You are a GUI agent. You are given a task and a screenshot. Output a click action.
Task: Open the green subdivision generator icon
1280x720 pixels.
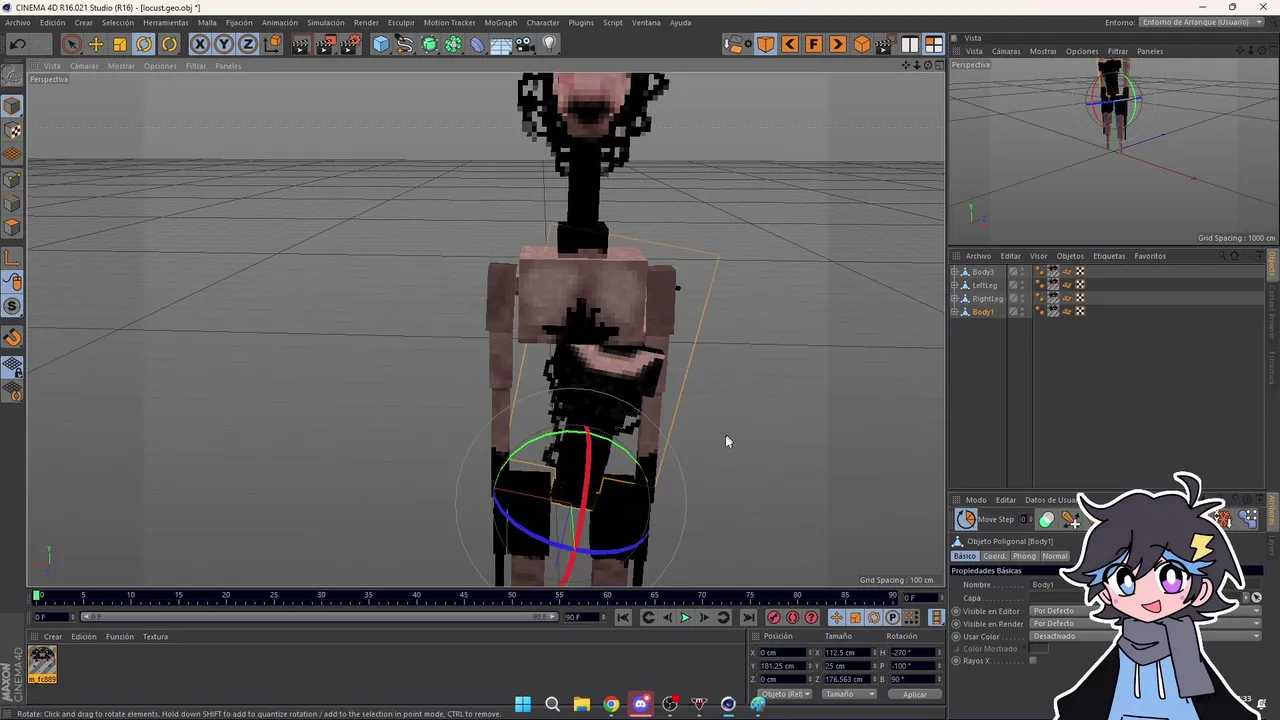(429, 44)
